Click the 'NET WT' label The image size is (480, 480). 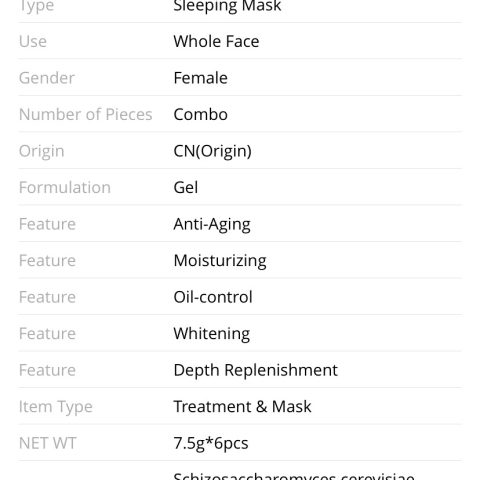pos(48,443)
